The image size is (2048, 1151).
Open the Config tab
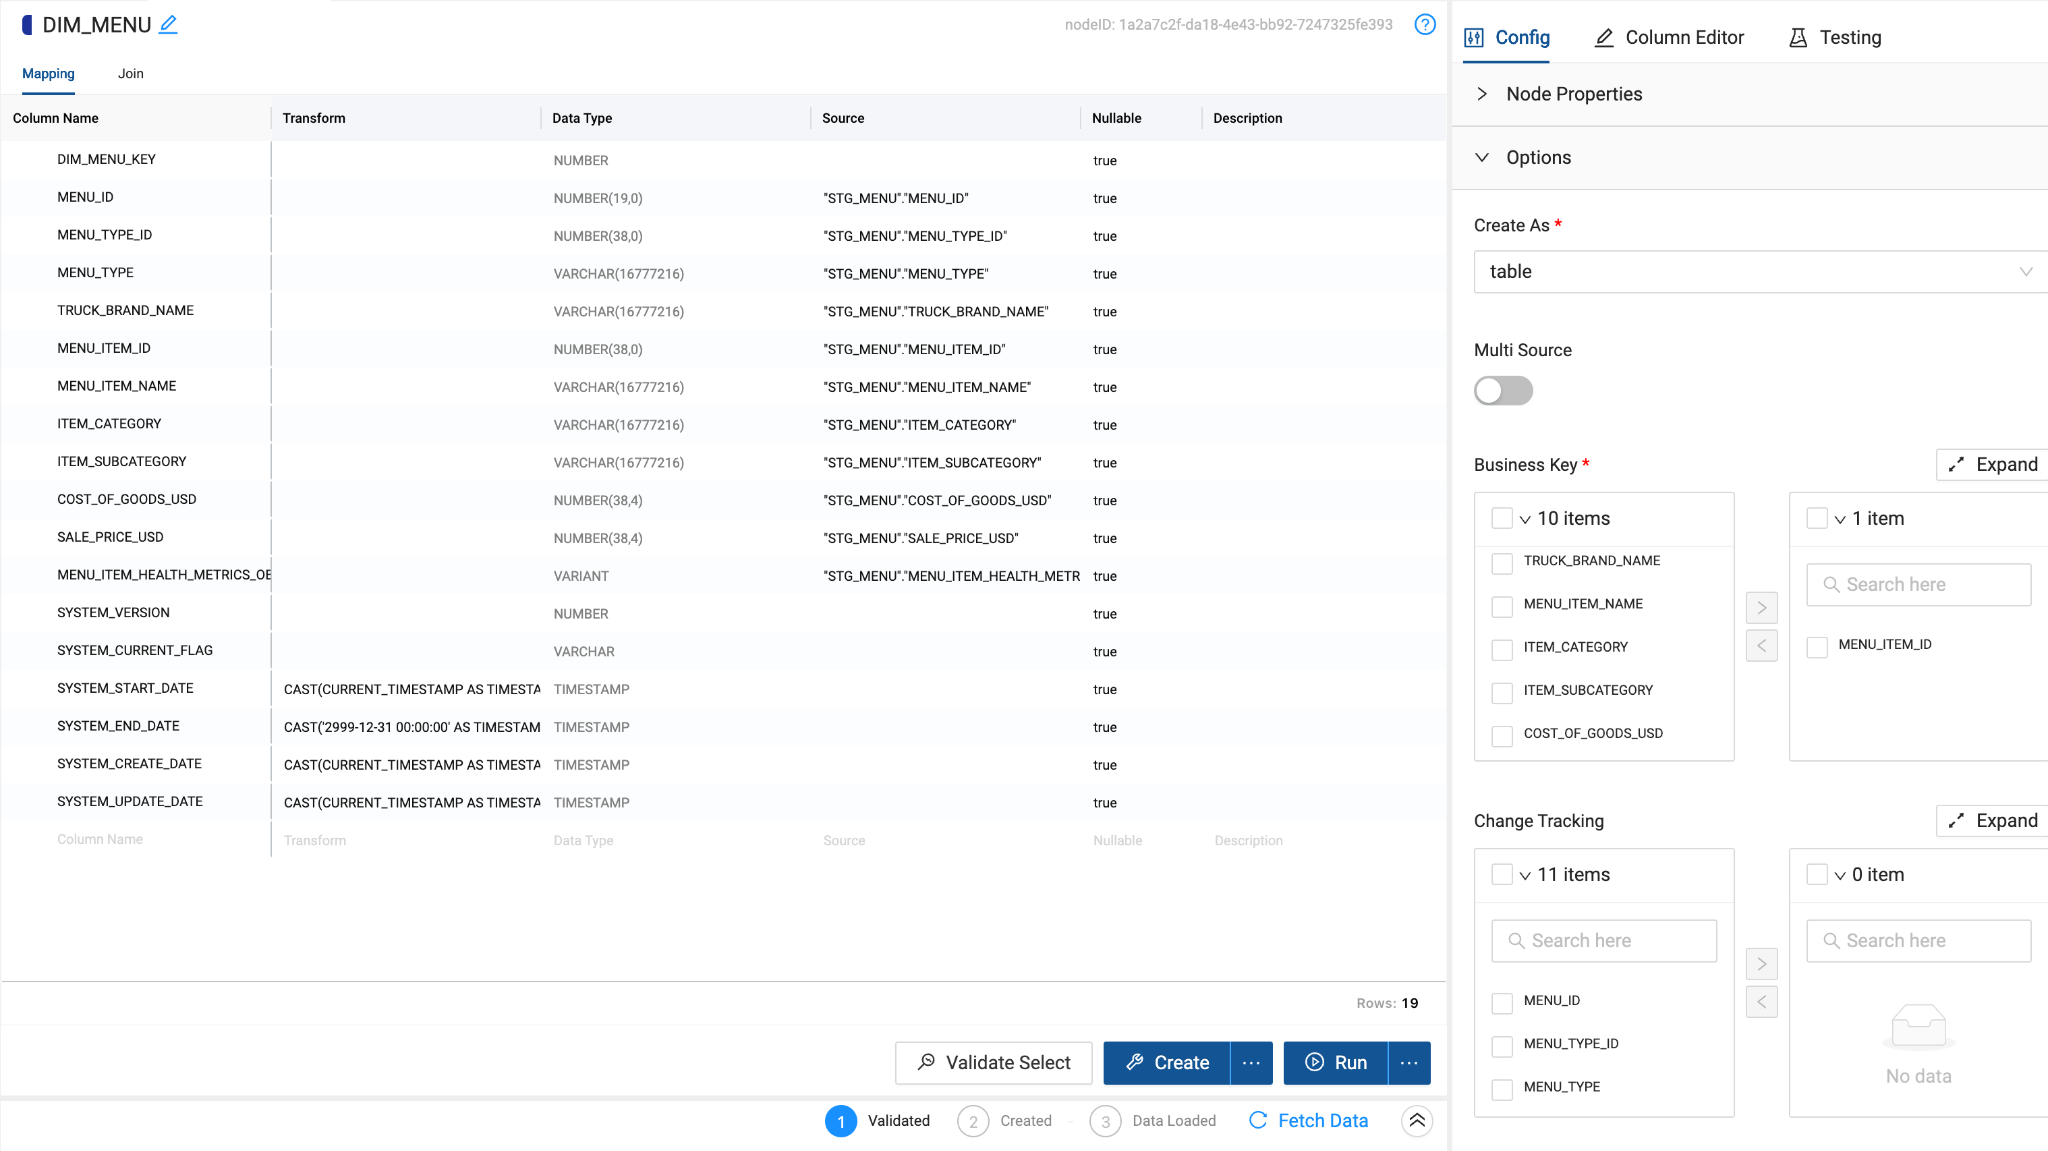click(1508, 38)
